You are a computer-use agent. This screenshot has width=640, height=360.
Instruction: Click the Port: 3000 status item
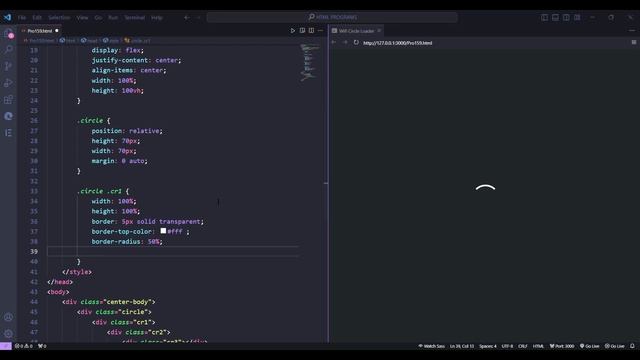pyautogui.click(x=562, y=346)
